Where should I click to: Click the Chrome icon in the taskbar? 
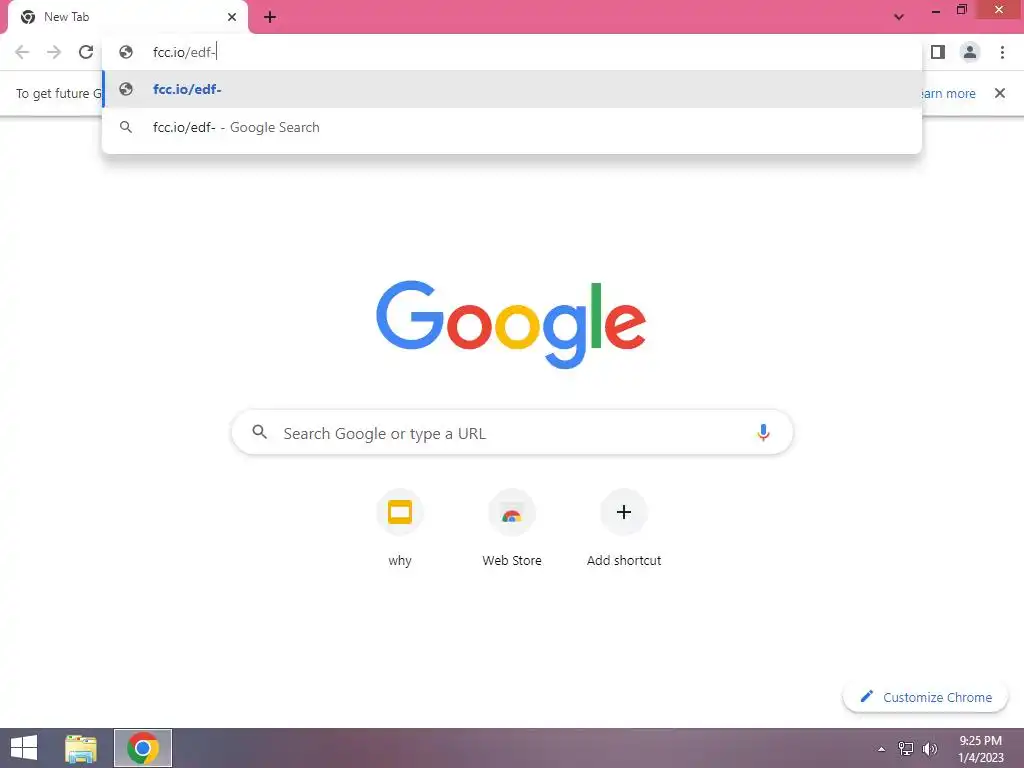click(142, 748)
